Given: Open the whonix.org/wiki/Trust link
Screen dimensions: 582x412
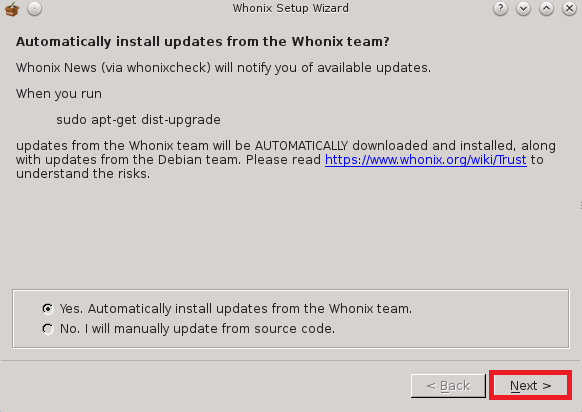Looking at the screenshot, I should (x=426, y=160).
